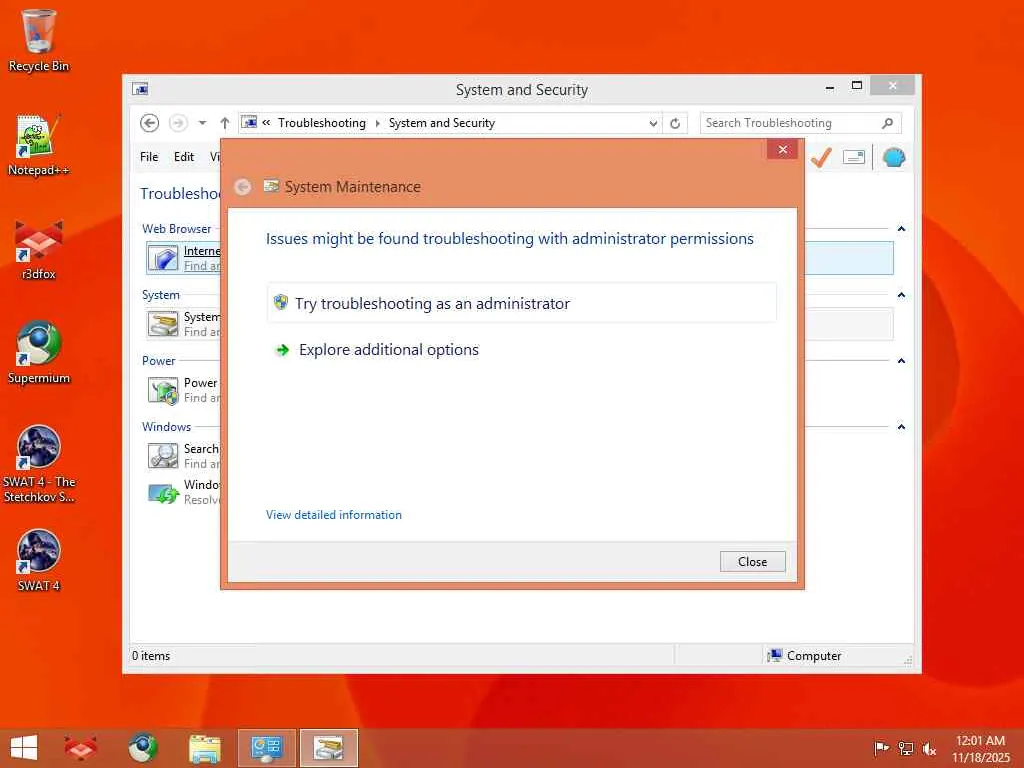Expand address bar history dropdown

(652, 123)
